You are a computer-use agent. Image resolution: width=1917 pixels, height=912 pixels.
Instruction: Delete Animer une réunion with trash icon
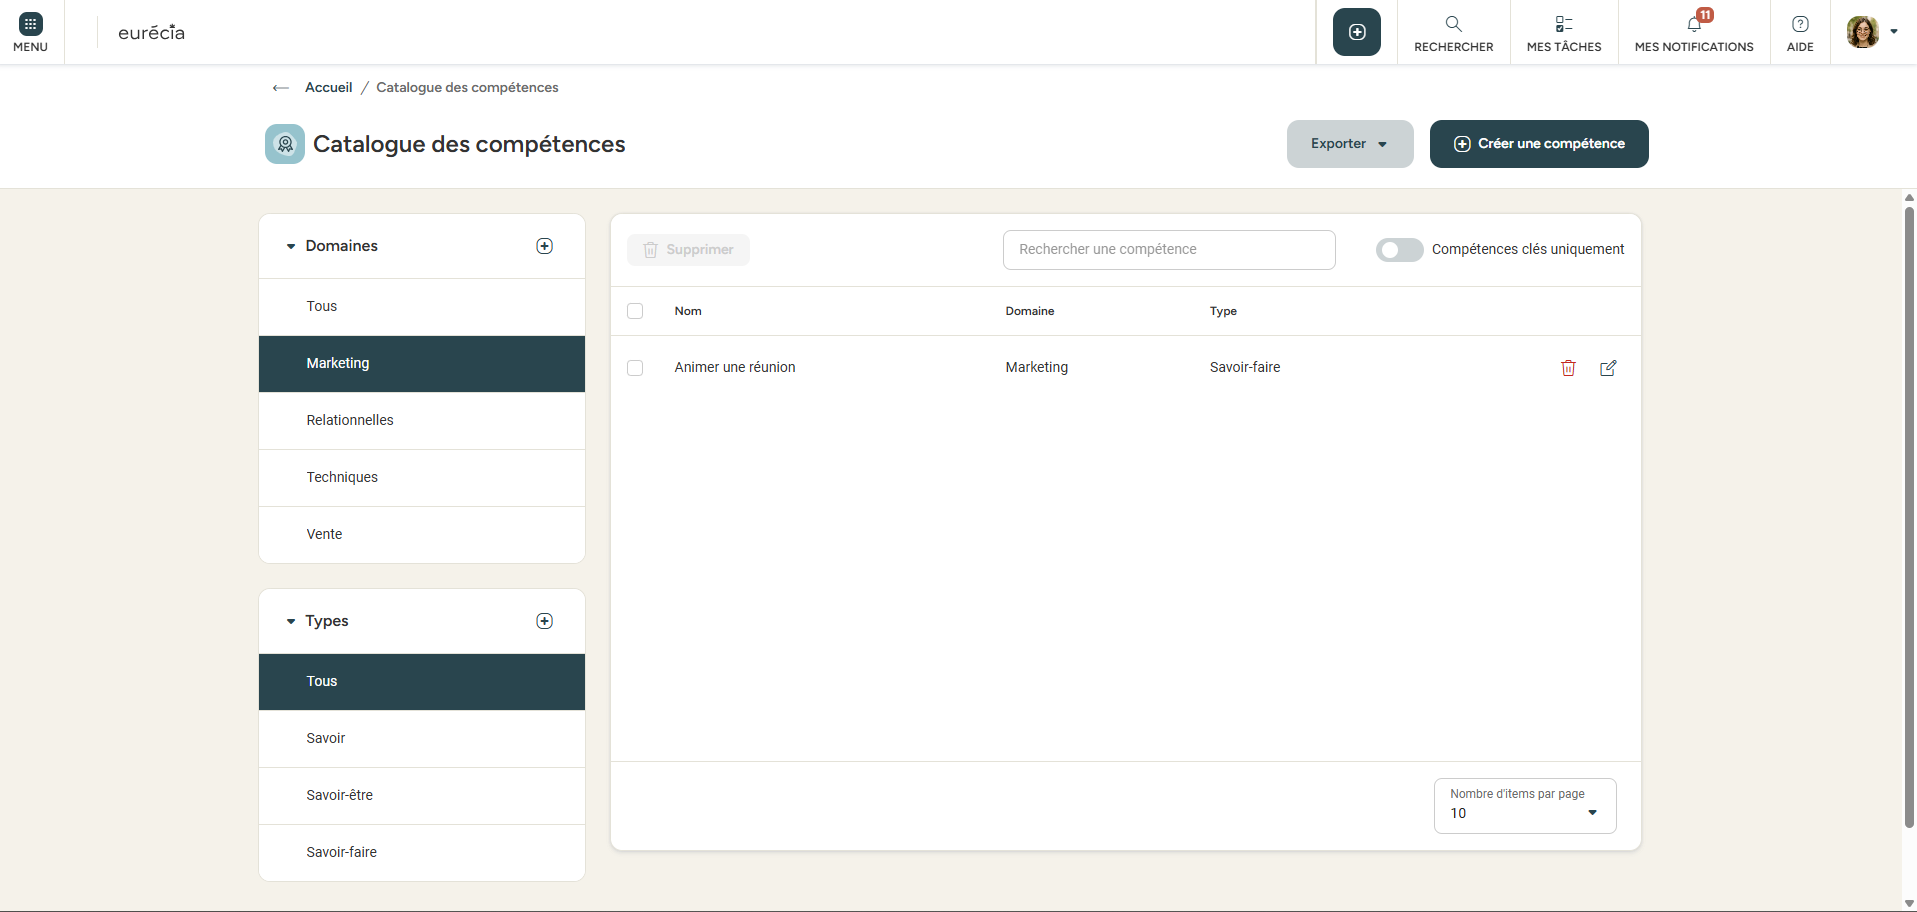point(1568,368)
